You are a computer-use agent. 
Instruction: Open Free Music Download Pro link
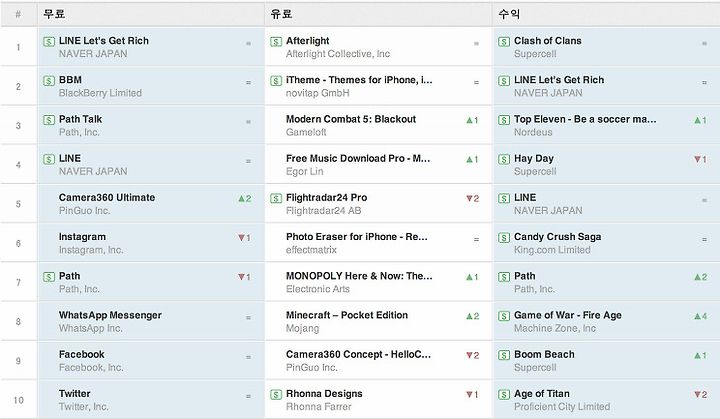(358, 159)
